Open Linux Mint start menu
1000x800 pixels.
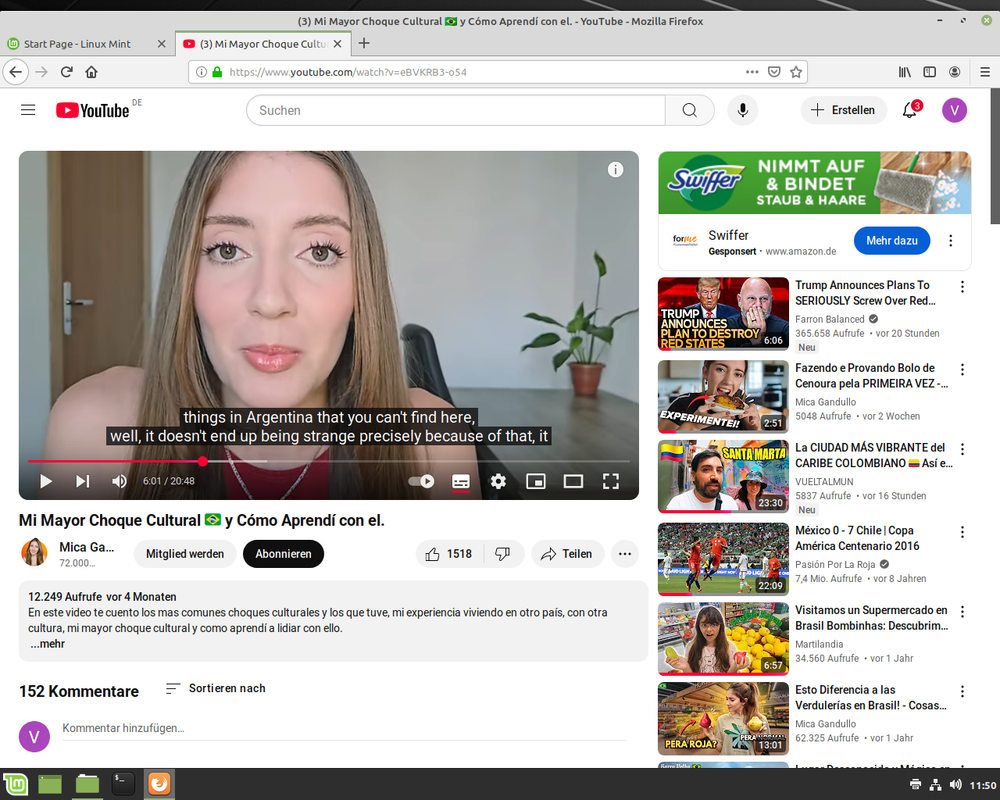pos(15,784)
